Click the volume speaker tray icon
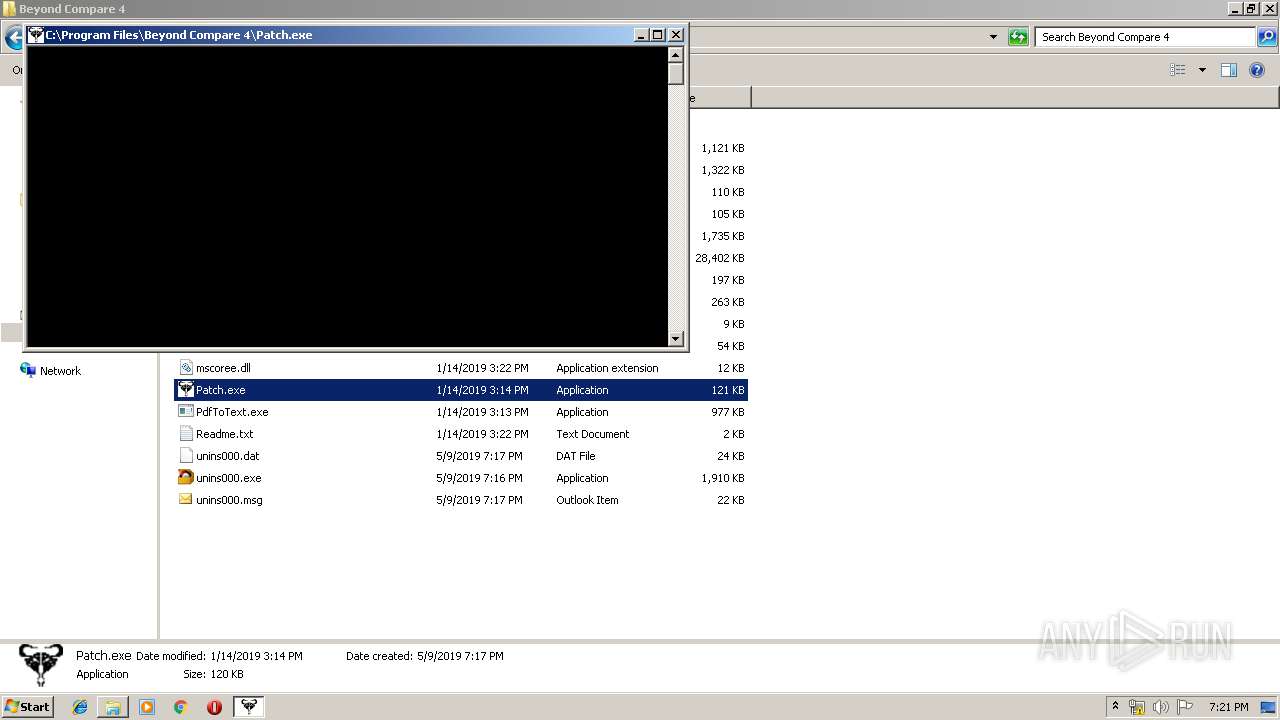 (1161, 707)
